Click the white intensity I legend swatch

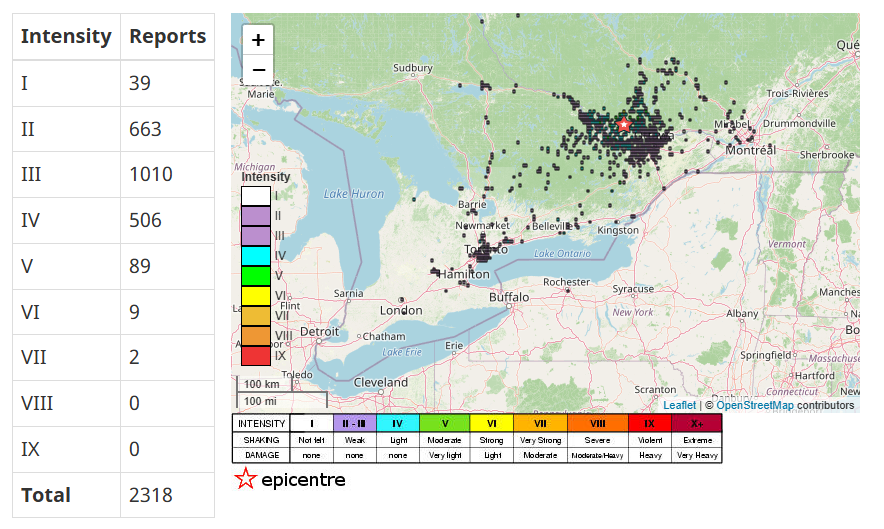[x=256, y=196]
